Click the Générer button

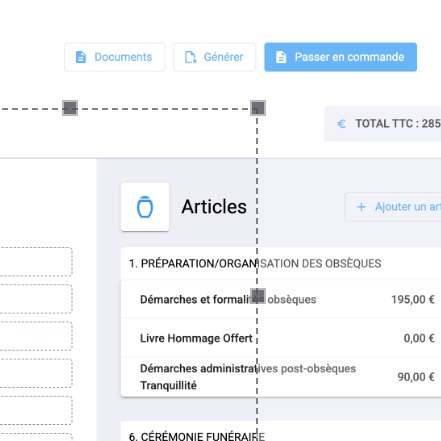(214, 57)
